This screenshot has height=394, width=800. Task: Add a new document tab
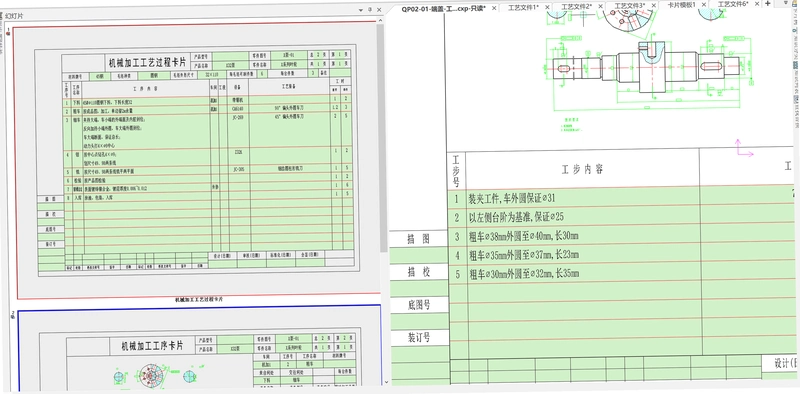tap(769, 4)
